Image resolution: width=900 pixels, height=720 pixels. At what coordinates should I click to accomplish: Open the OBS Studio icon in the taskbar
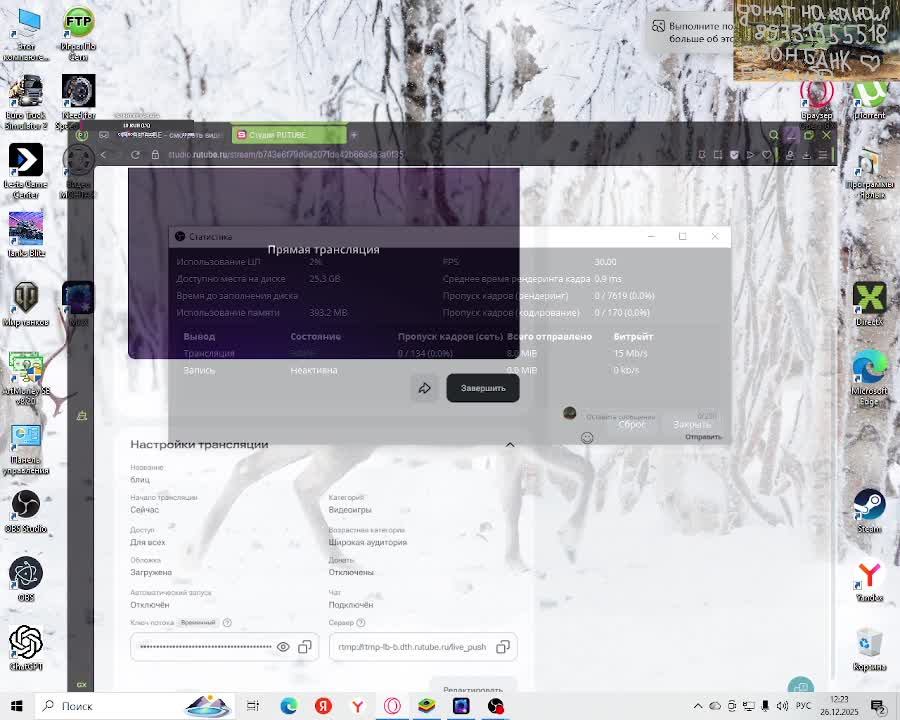pos(495,706)
